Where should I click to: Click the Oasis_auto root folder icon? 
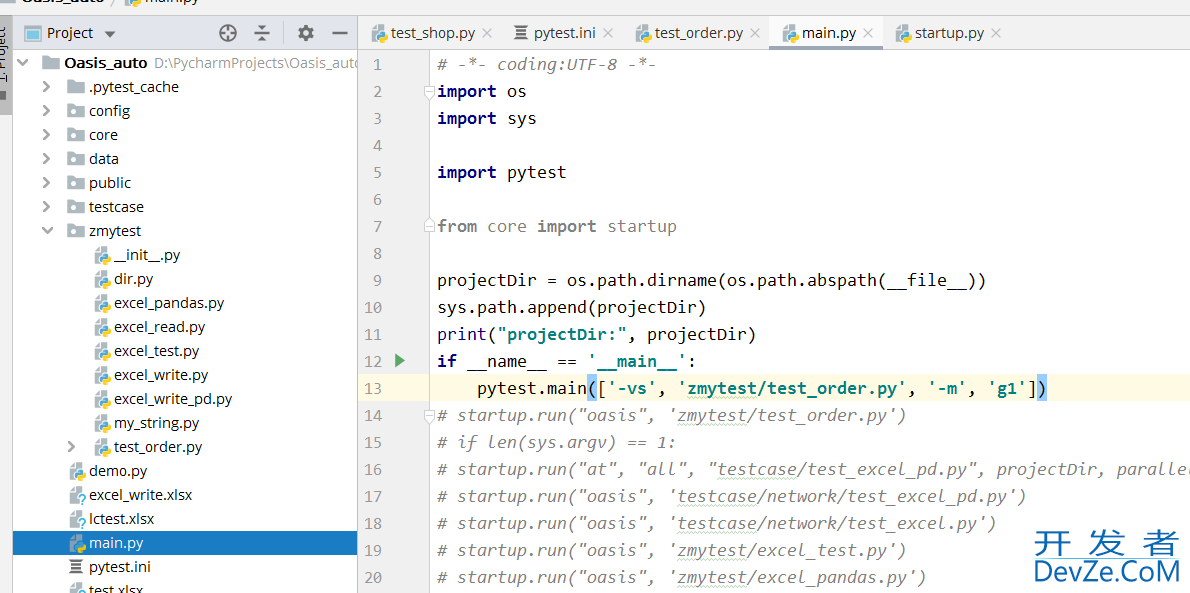[51, 62]
